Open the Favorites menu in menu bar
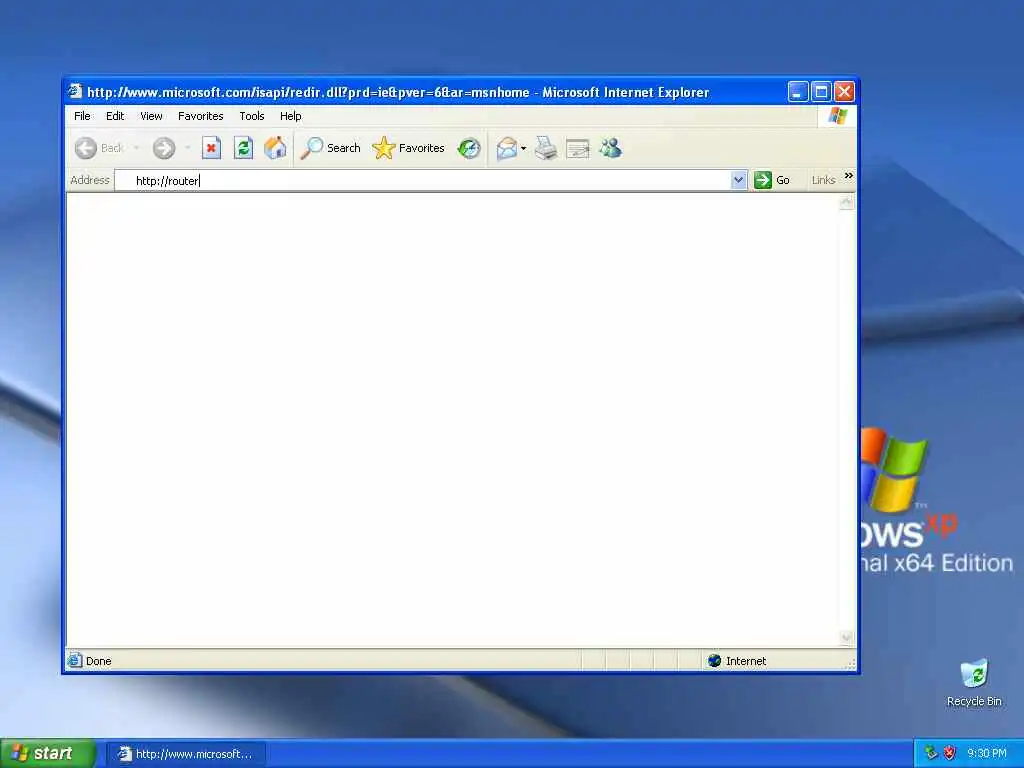1024x768 pixels. (x=200, y=116)
